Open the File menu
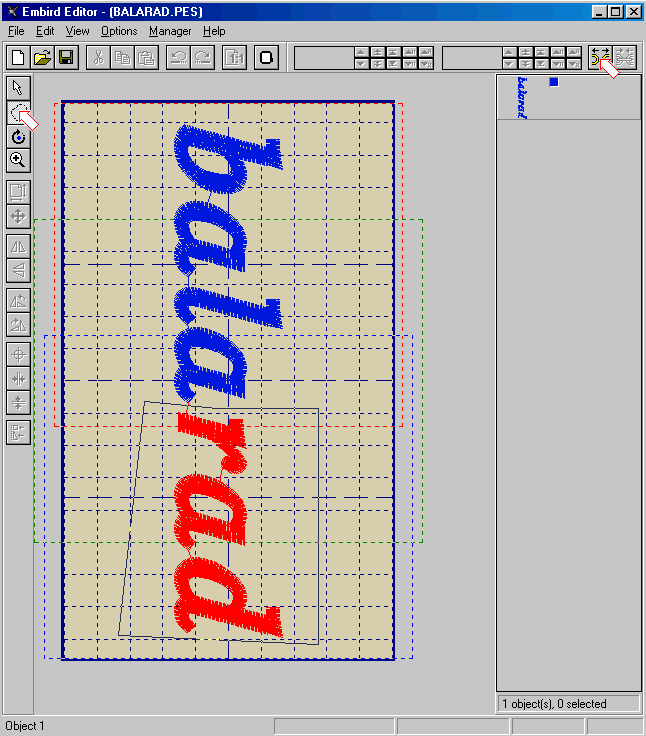Screen dimensions: 646x736 [x=16, y=31]
